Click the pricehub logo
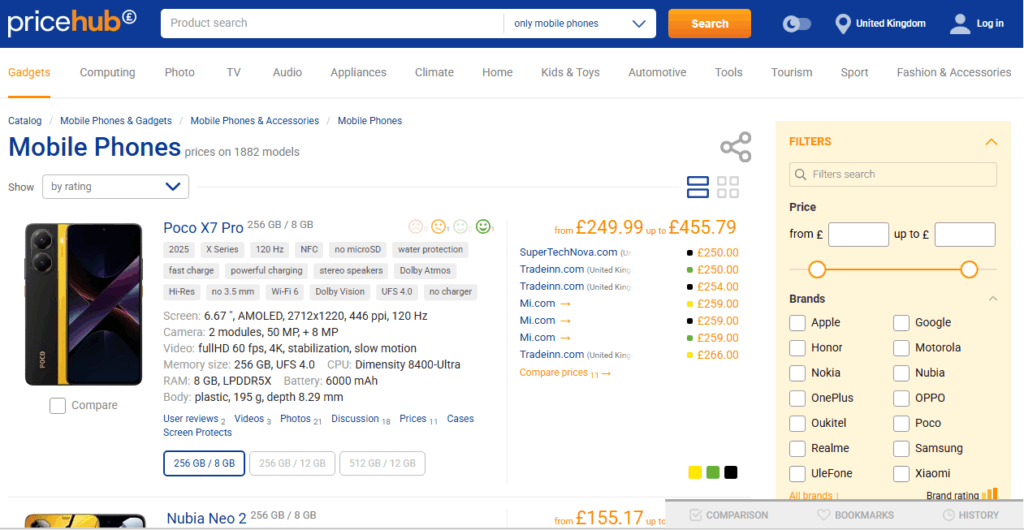This screenshot has width=1024, height=530. 72,23
